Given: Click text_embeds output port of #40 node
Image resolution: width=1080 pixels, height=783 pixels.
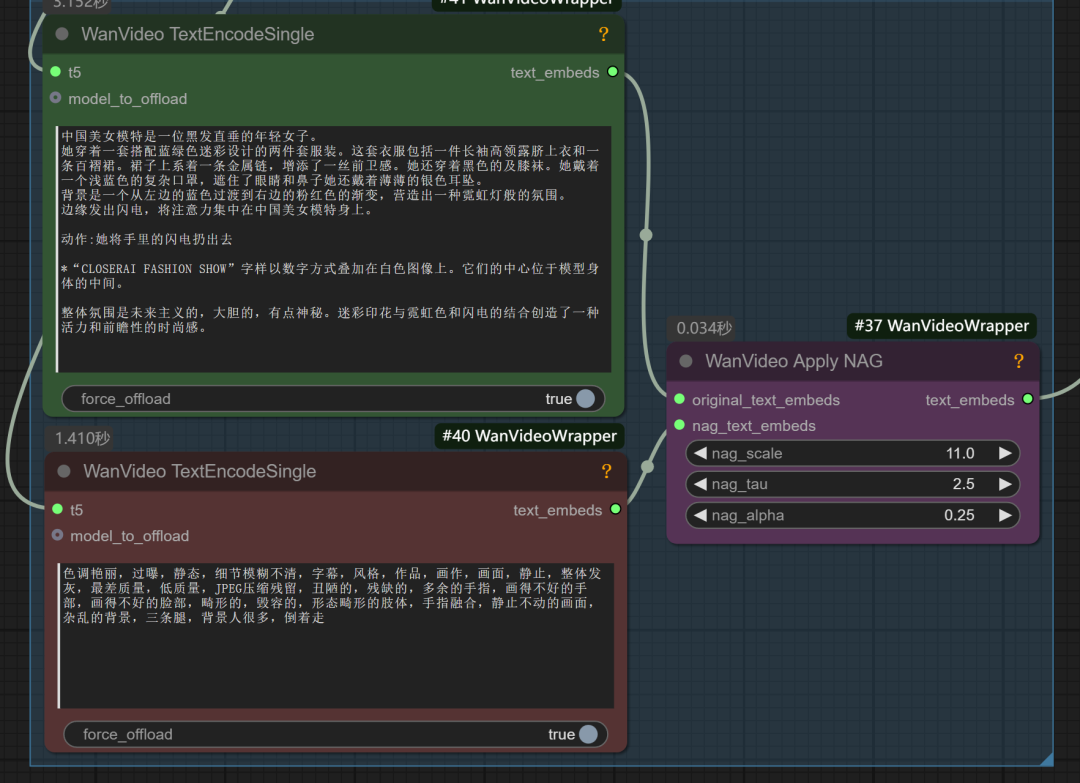Looking at the screenshot, I should point(615,509).
